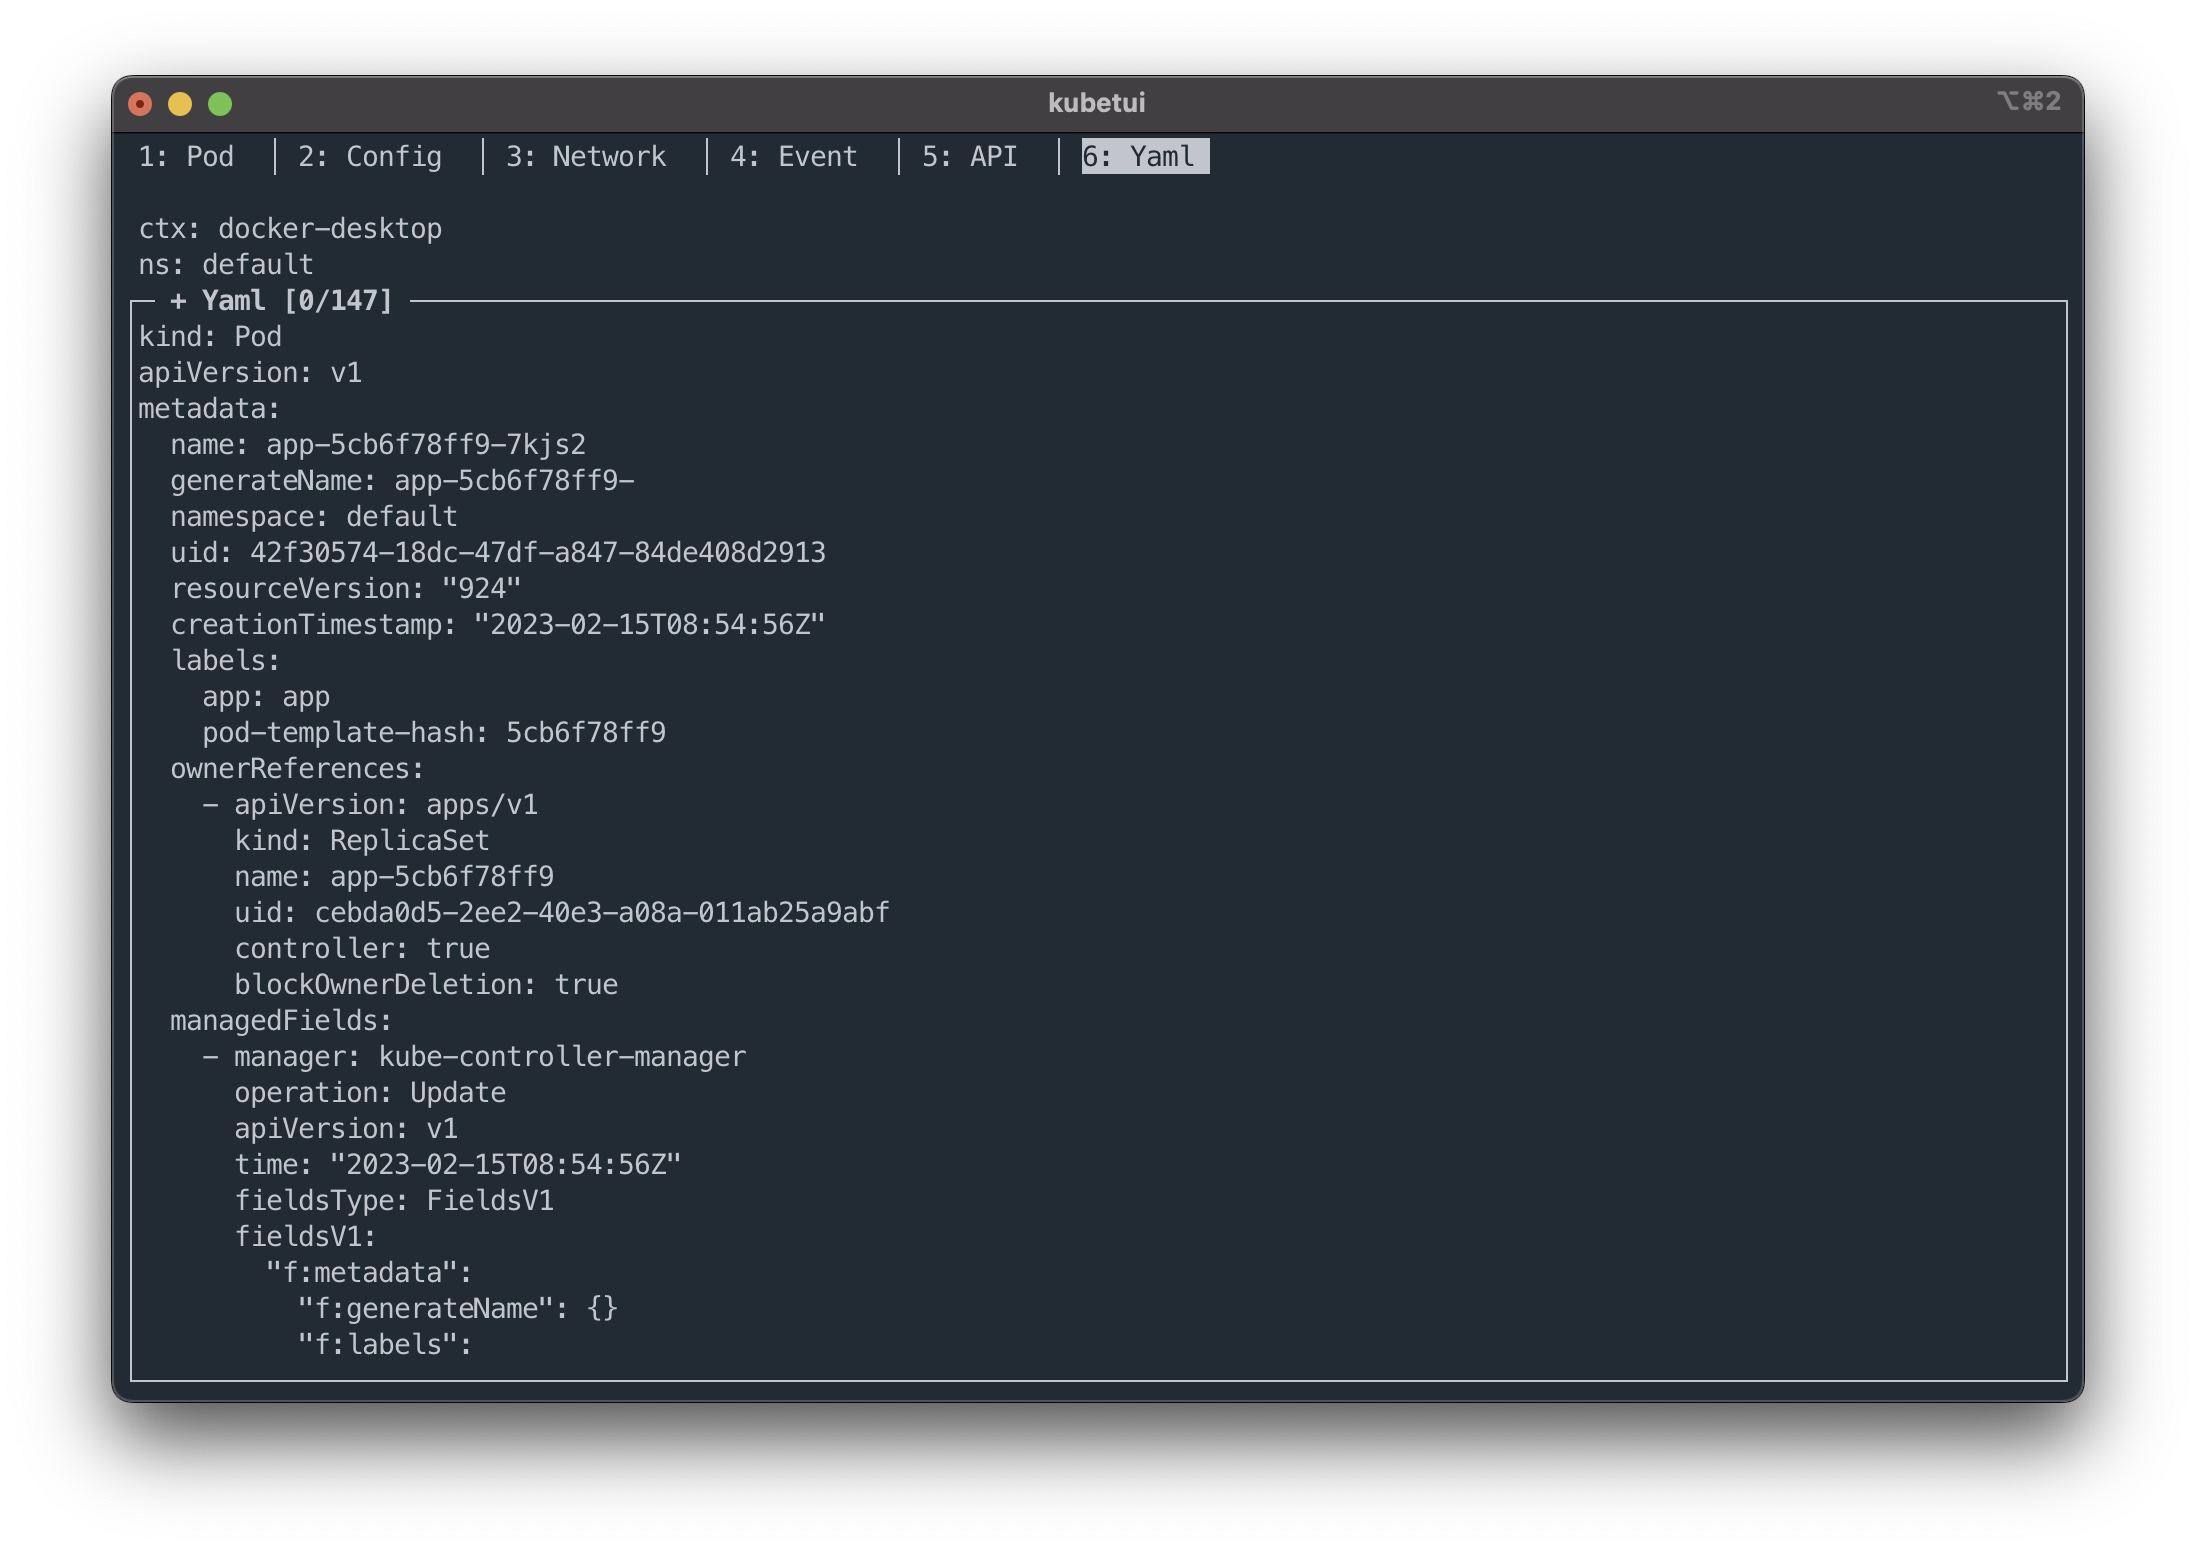This screenshot has width=2196, height=1550.
Task: Click the highlighted 6: Yaml tab
Action: (x=1144, y=157)
